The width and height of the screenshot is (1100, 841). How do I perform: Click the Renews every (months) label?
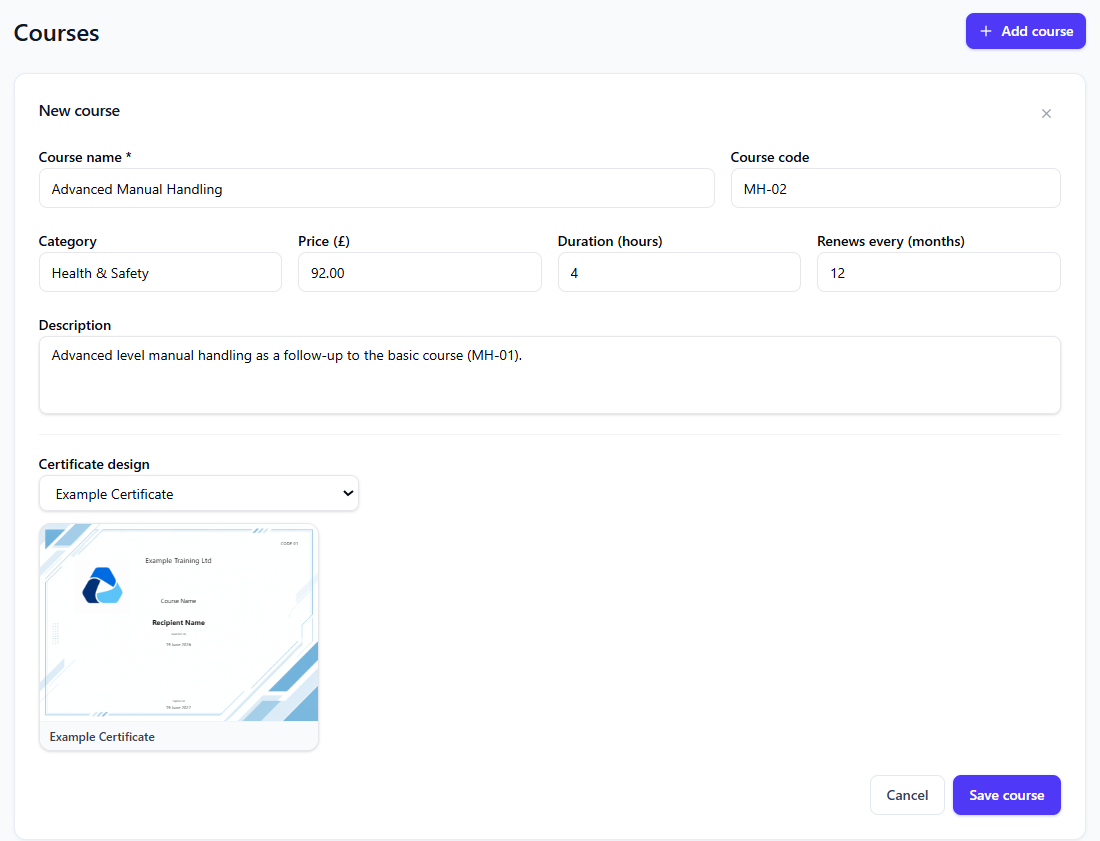(x=891, y=241)
